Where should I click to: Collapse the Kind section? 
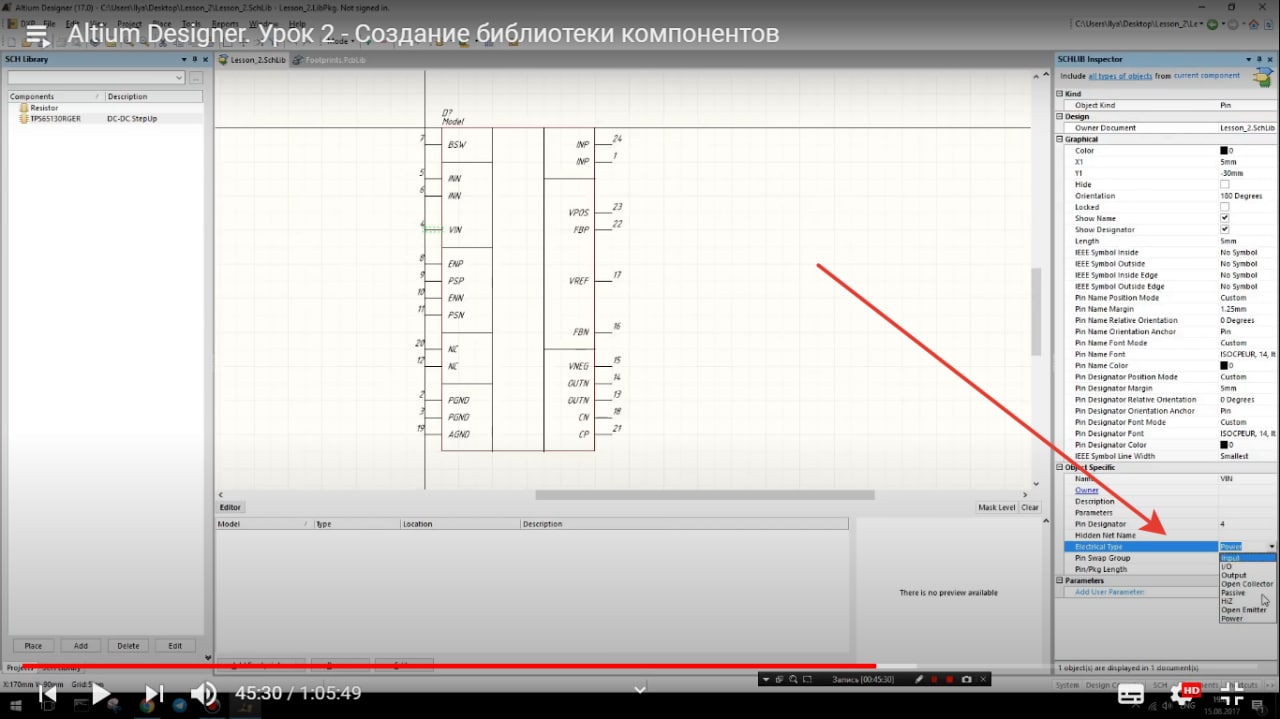pyautogui.click(x=1060, y=94)
